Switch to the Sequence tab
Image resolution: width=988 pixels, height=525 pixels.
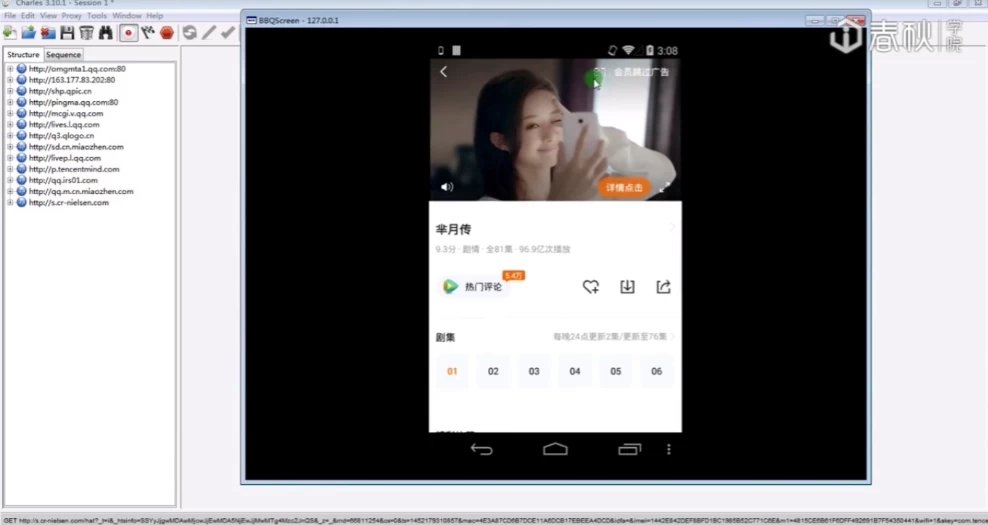pos(63,55)
